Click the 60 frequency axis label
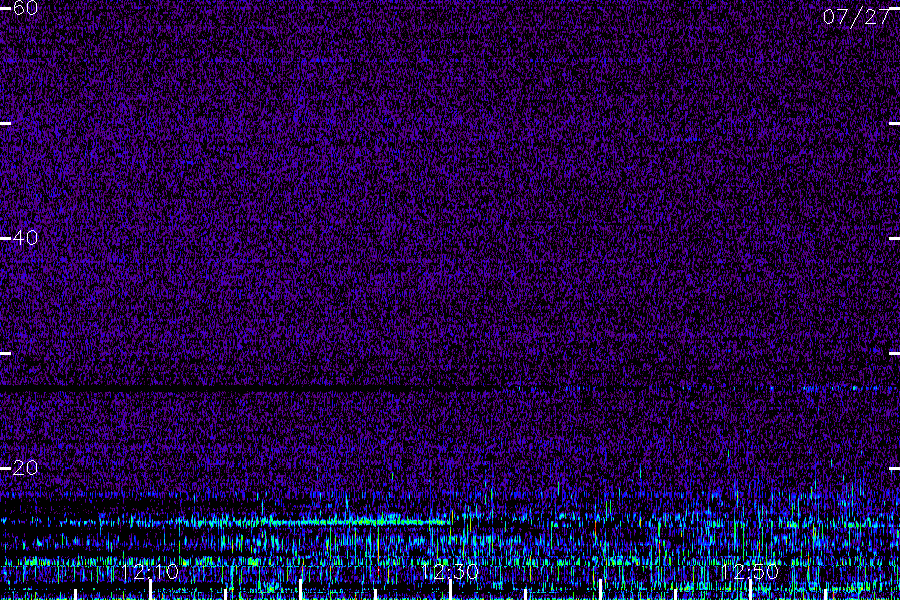This screenshot has height=600, width=900. 25,8
